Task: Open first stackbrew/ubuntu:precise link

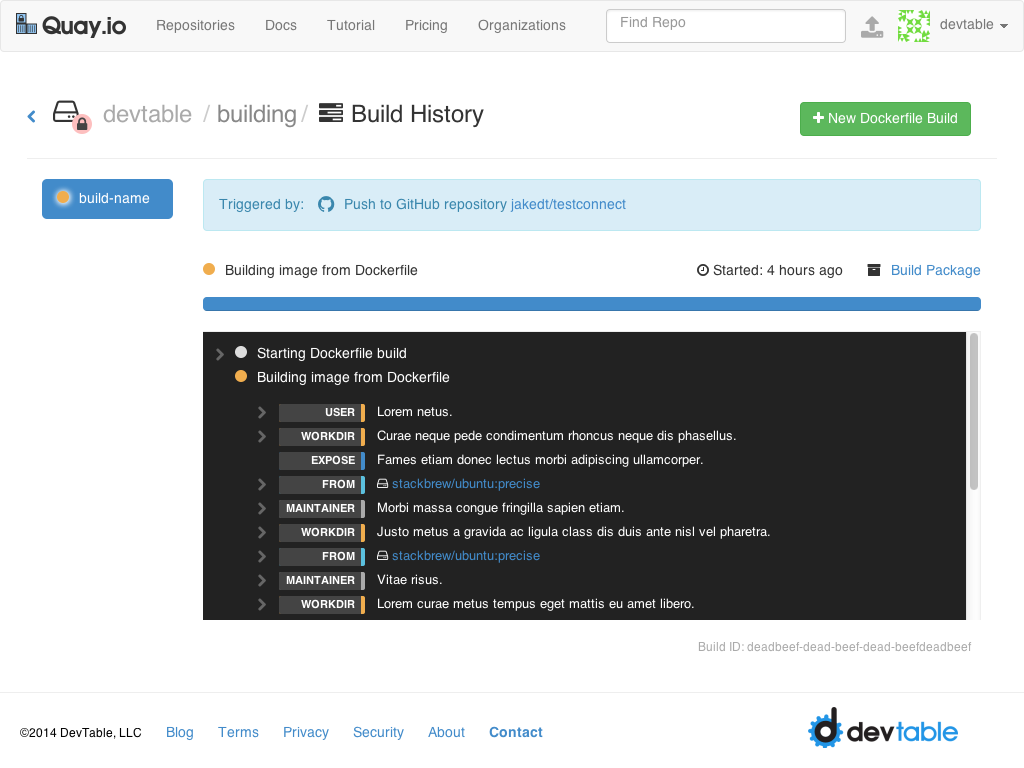Action: (x=466, y=484)
